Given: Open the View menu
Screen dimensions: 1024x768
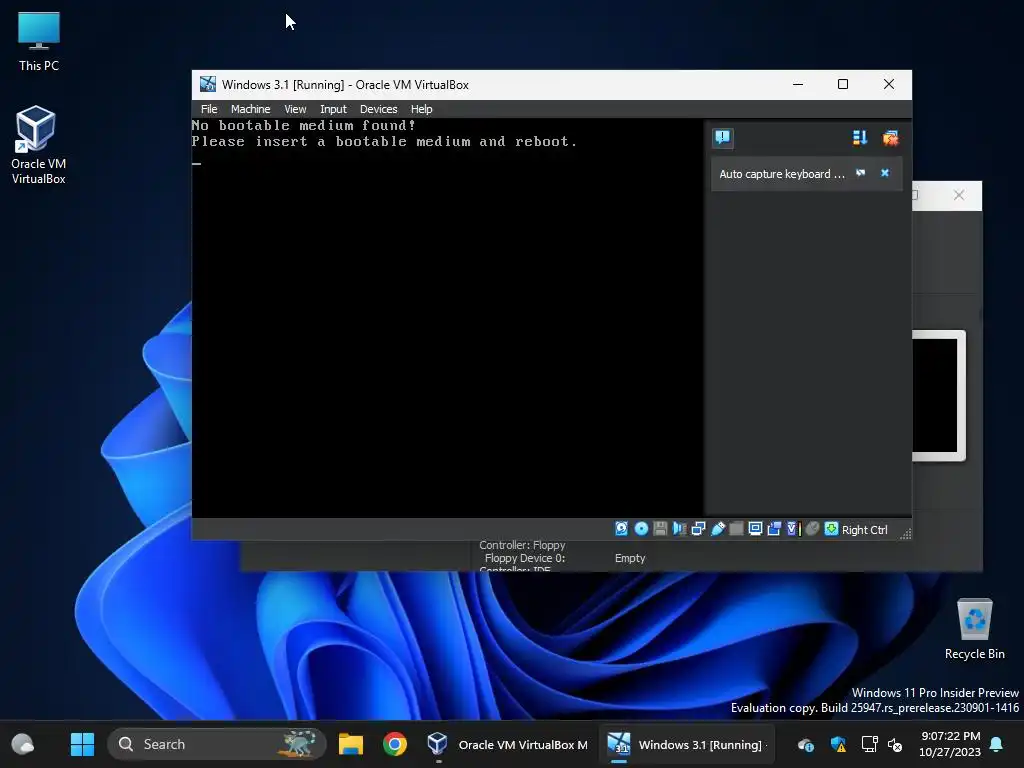Looking at the screenshot, I should click(295, 109).
